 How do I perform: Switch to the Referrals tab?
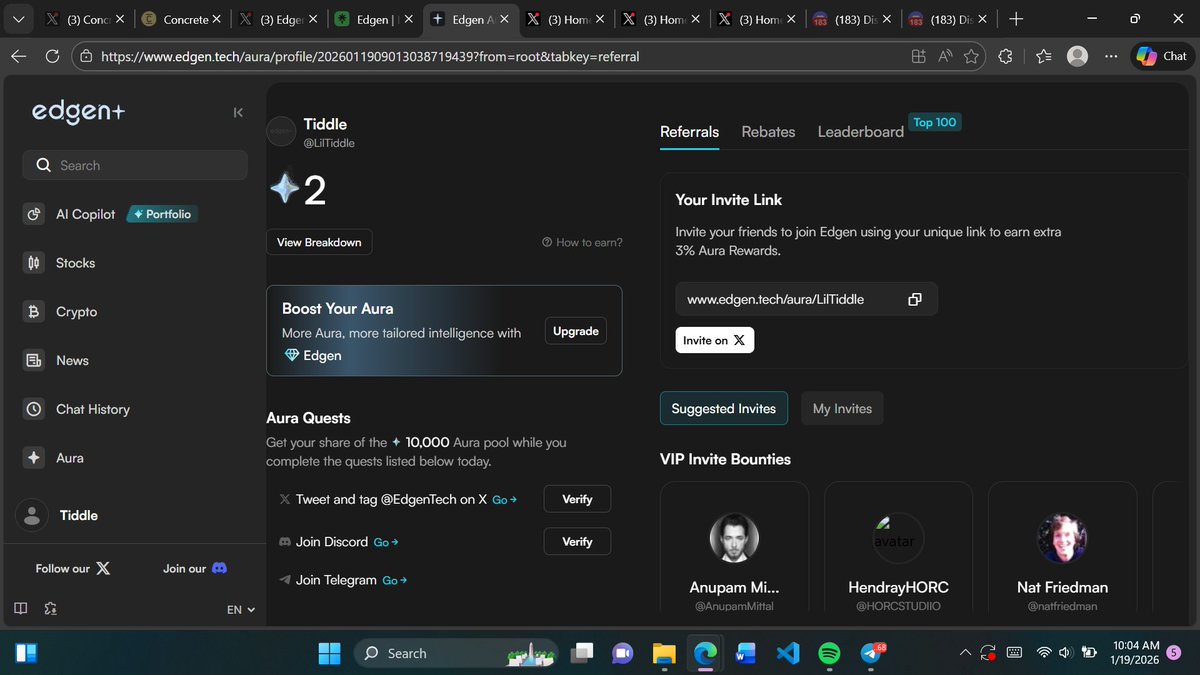(x=689, y=132)
